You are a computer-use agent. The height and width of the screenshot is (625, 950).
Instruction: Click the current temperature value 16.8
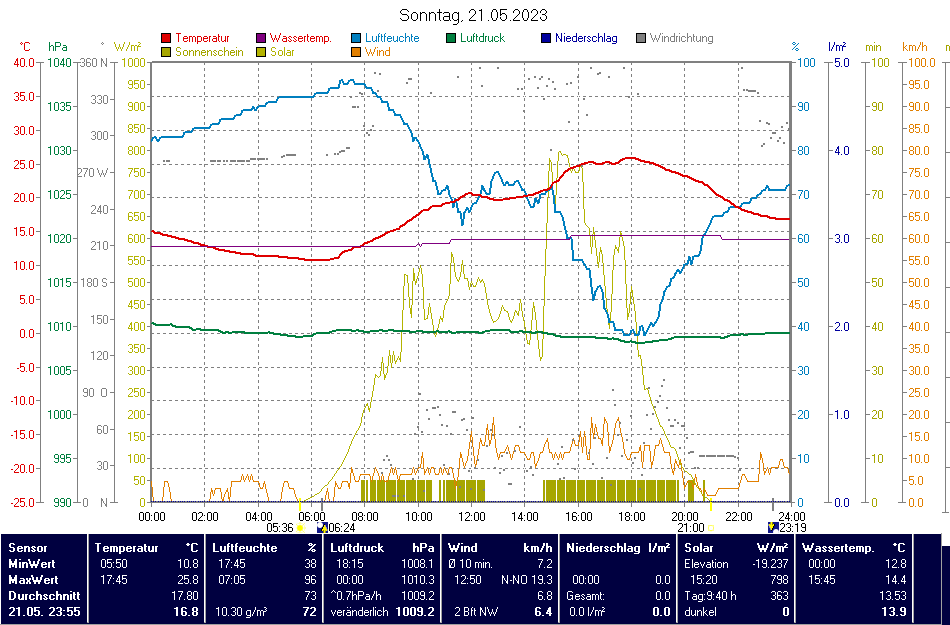pos(185,612)
